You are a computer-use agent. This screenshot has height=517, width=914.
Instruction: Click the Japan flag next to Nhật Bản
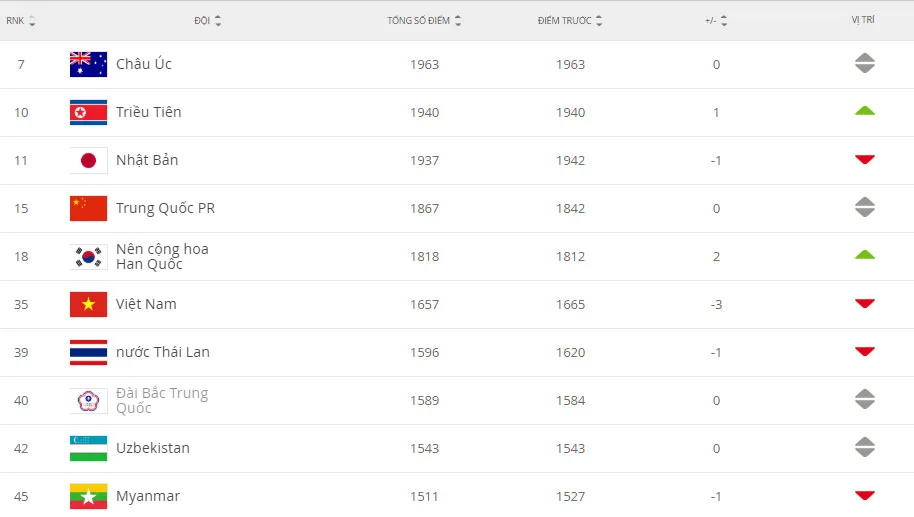(x=89, y=160)
